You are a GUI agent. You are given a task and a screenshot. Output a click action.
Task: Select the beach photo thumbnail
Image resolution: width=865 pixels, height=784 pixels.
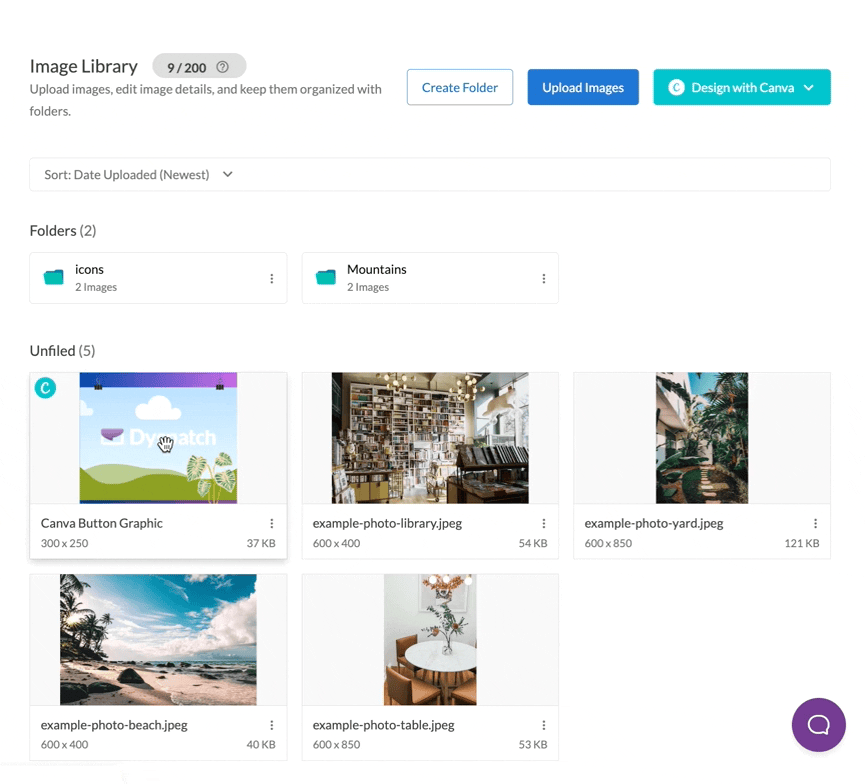158,639
